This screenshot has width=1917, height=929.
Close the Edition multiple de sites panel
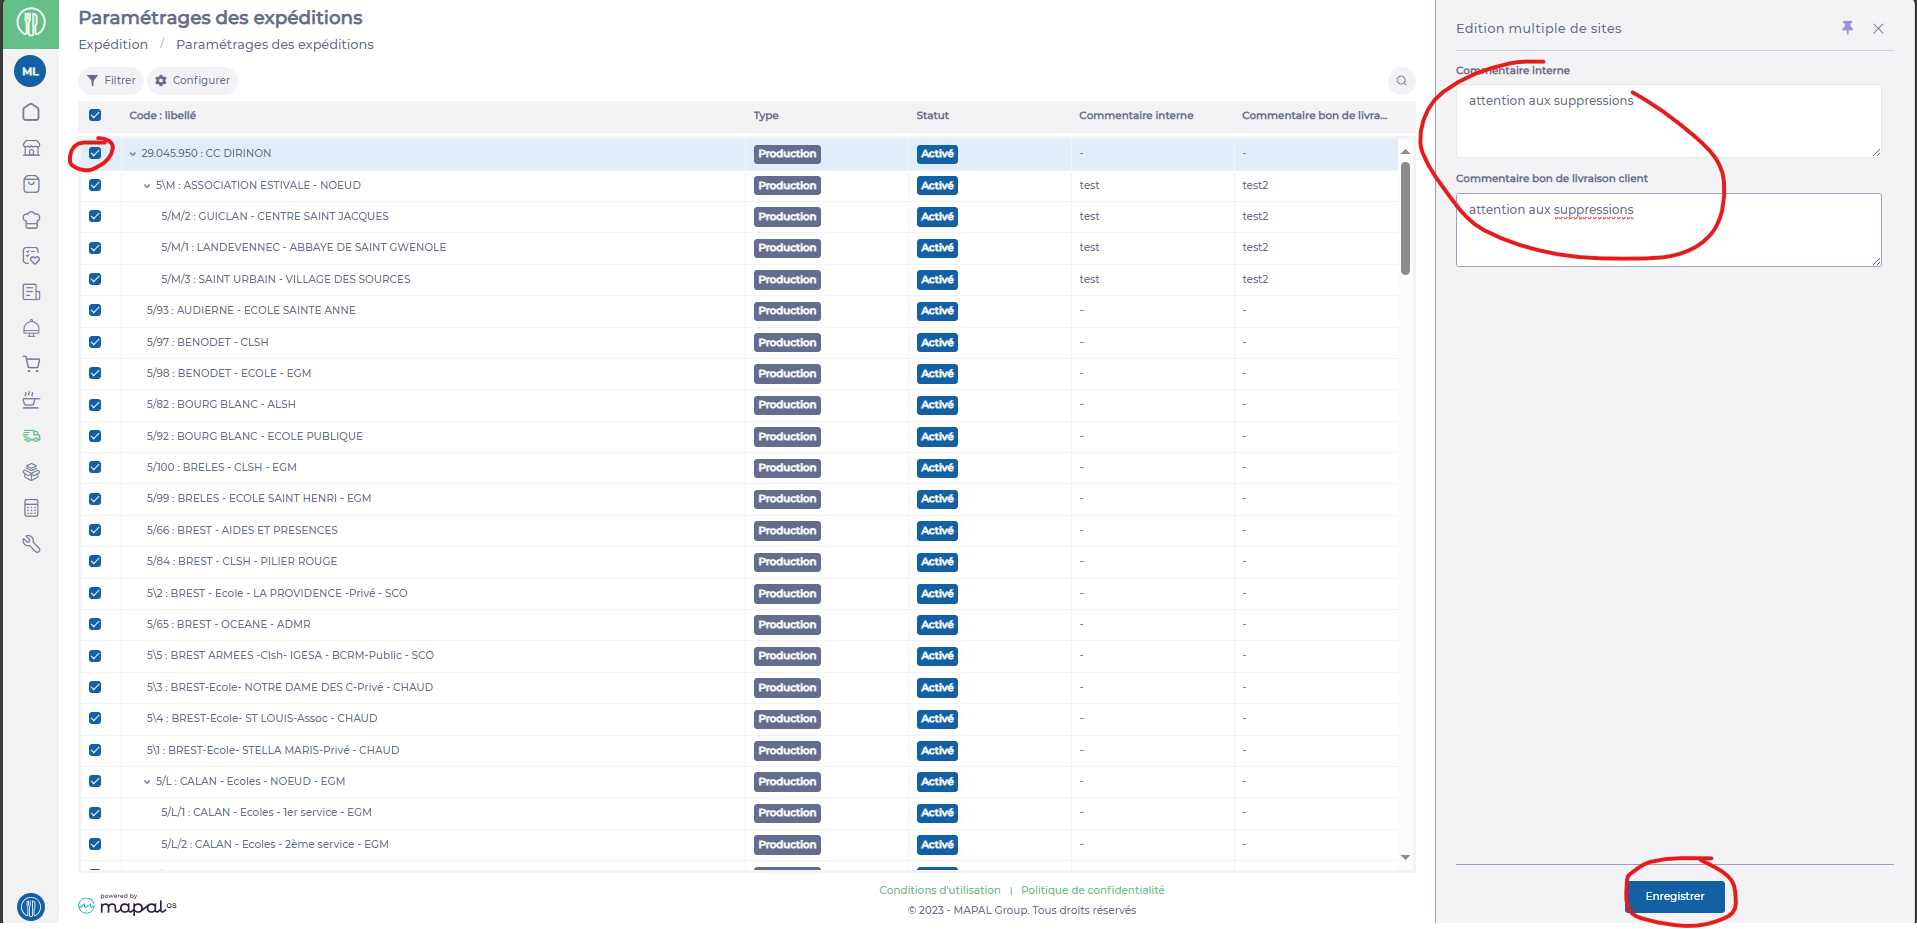point(1878,29)
